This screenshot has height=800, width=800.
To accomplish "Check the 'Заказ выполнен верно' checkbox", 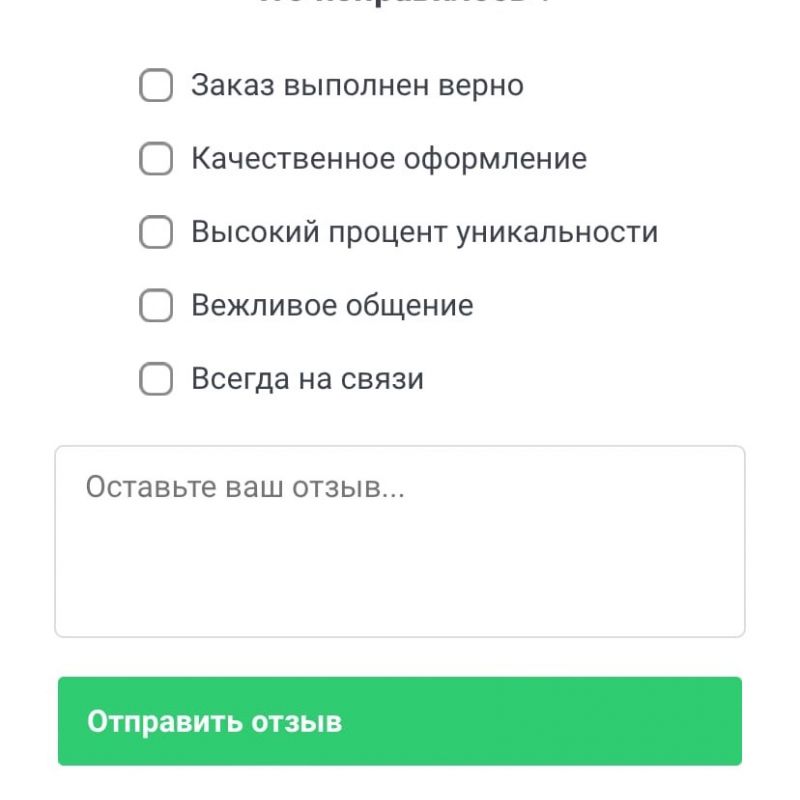I will pyautogui.click(x=156, y=85).
